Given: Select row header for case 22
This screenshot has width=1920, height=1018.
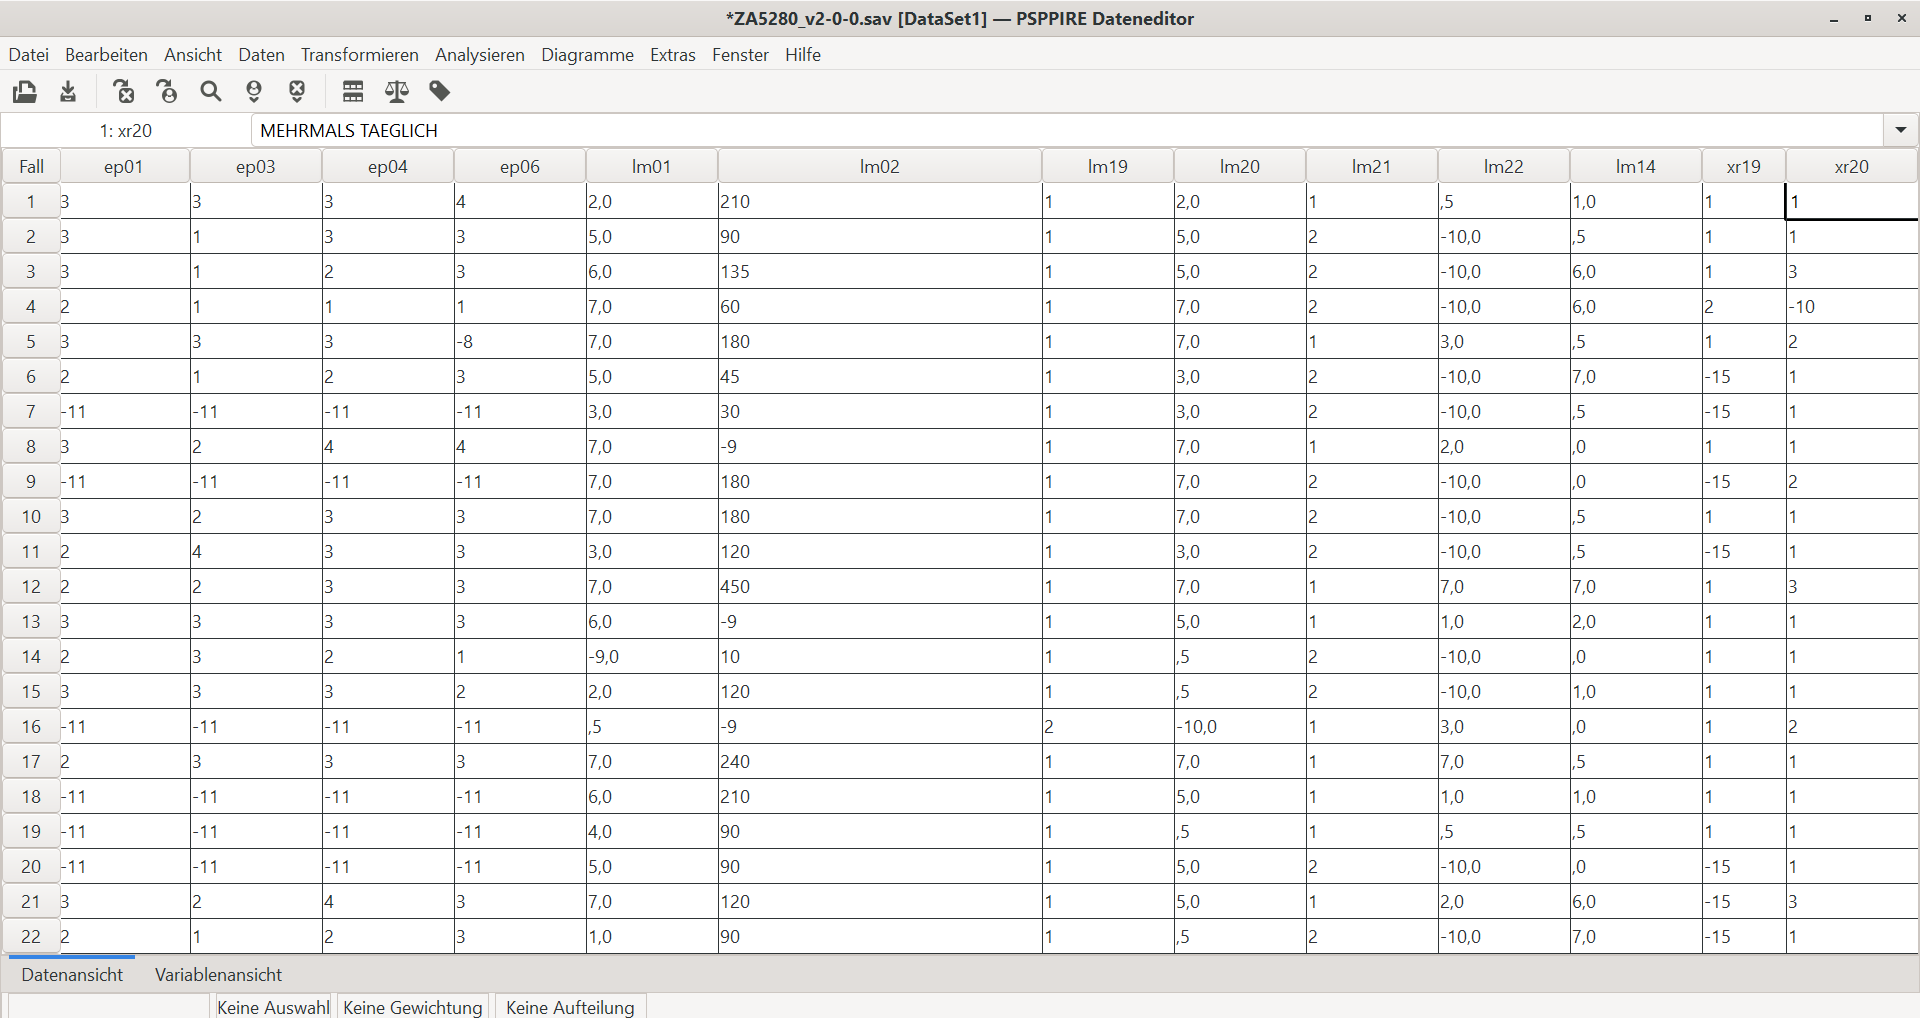Looking at the screenshot, I should [x=31, y=937].
